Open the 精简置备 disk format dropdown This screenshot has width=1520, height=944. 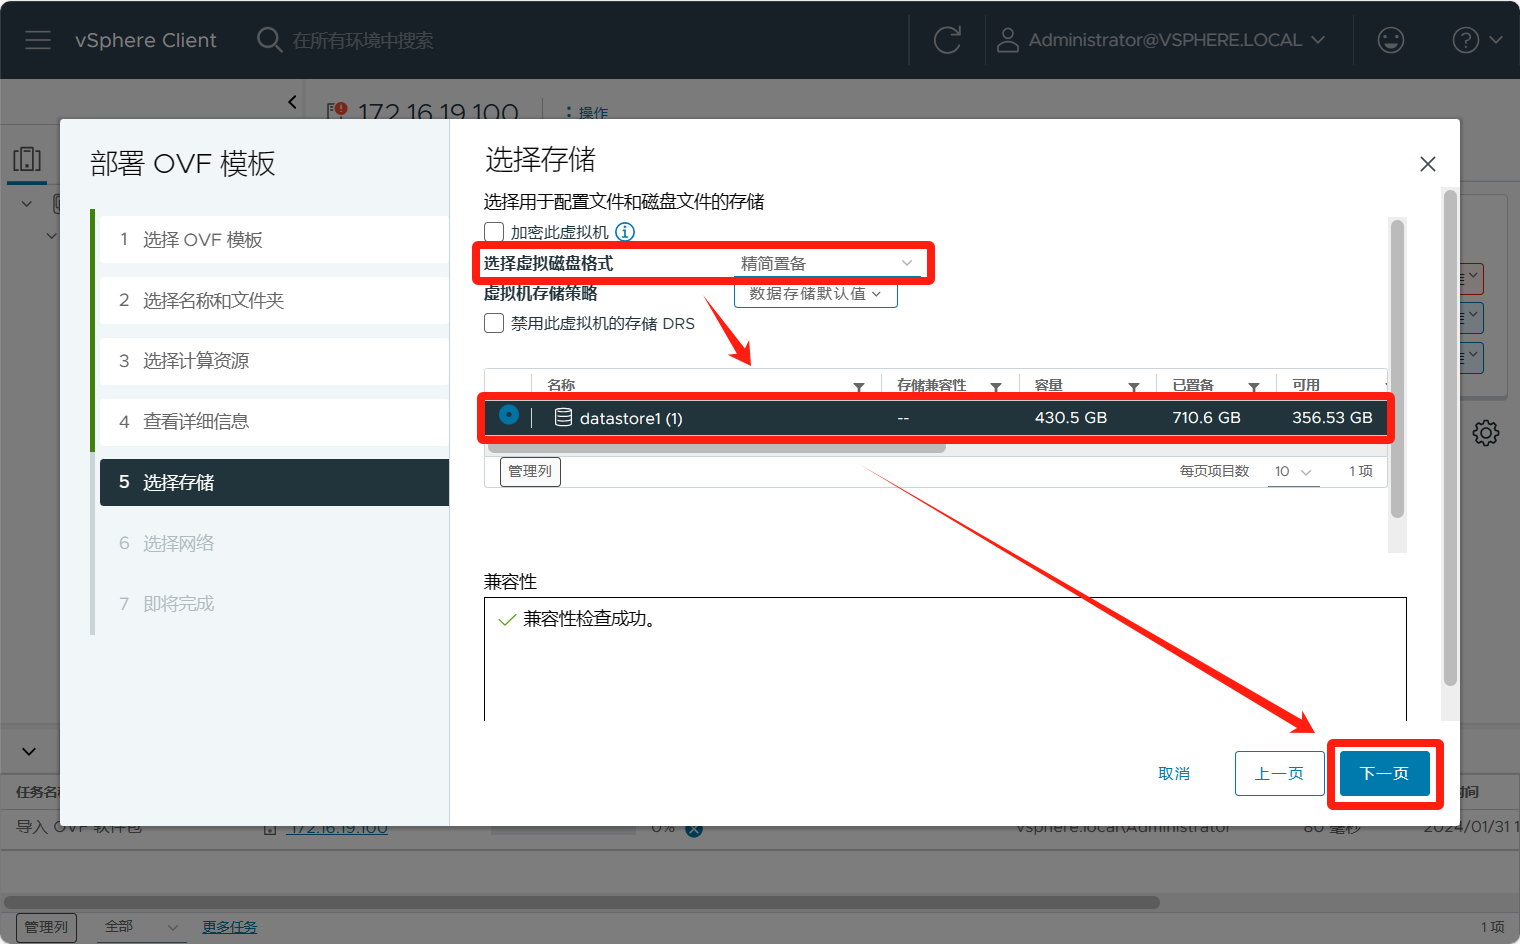tap(826, 263)
